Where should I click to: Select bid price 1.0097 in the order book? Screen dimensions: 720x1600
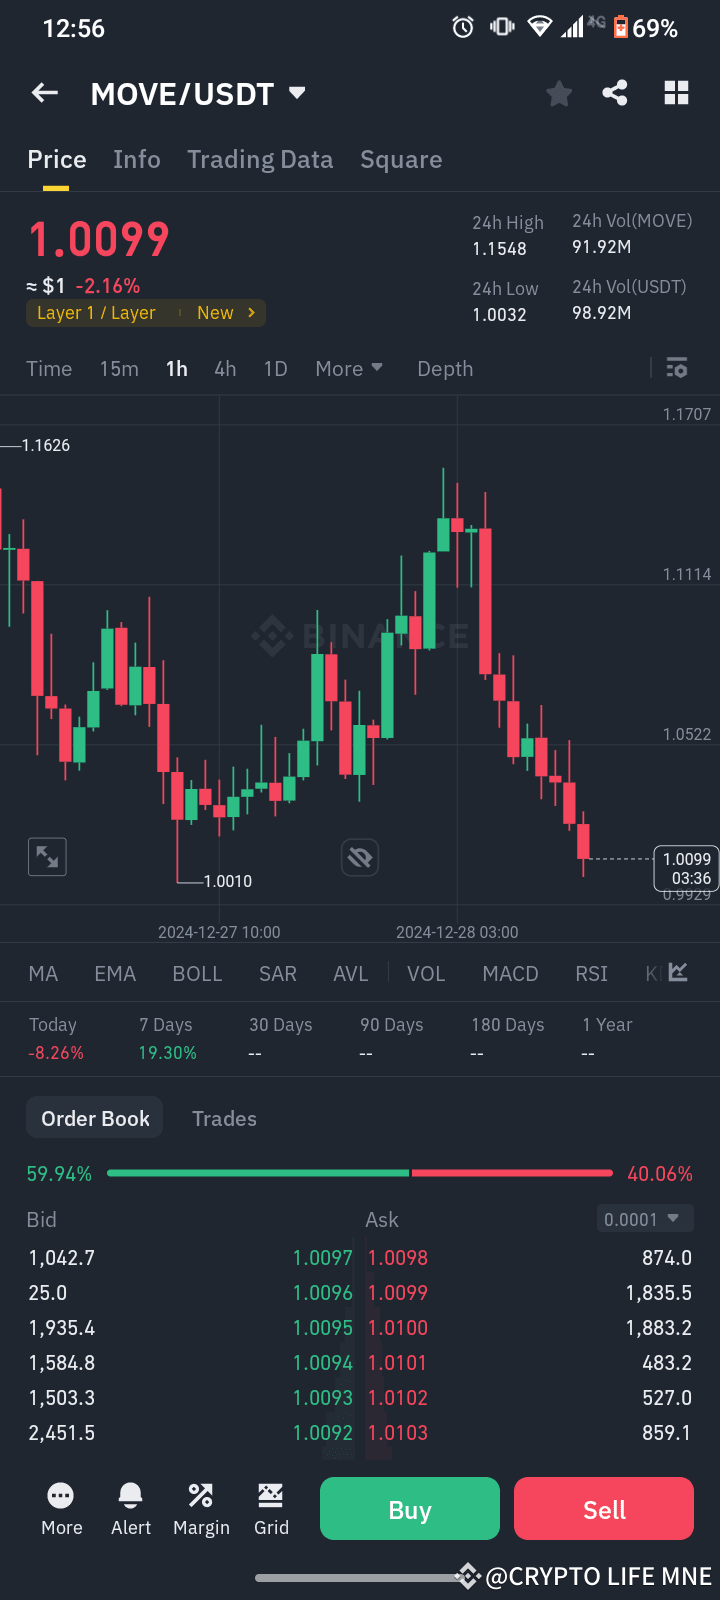pyautogui.click(x=322, y=1257)
